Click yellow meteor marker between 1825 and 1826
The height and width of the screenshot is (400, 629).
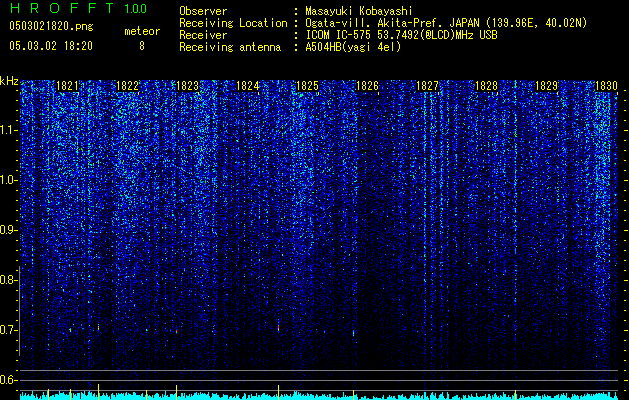(x=353, y=394)
